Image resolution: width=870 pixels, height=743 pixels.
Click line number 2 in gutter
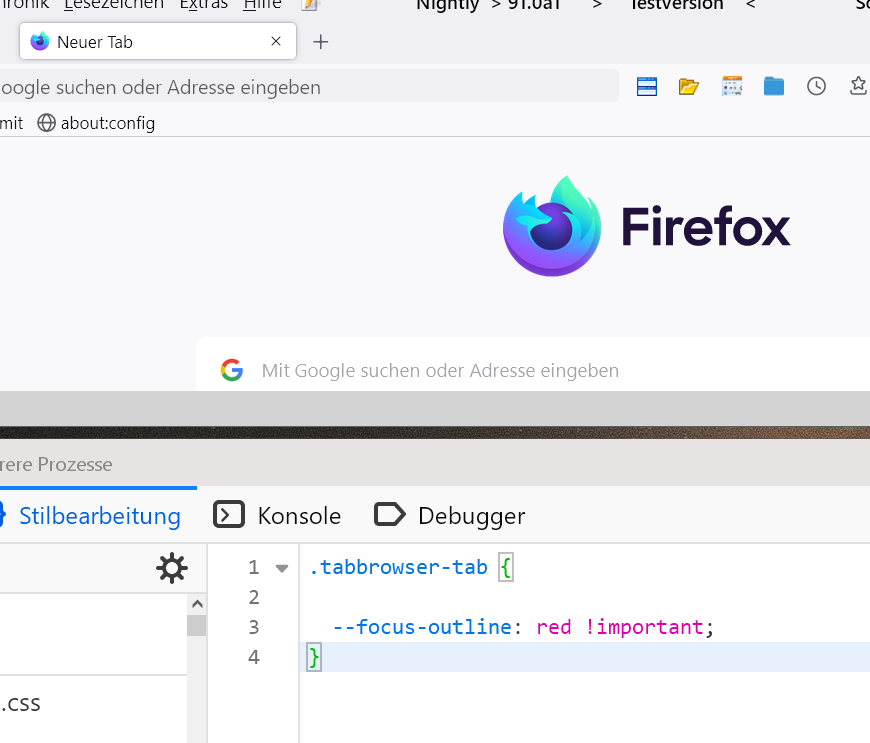254,597
